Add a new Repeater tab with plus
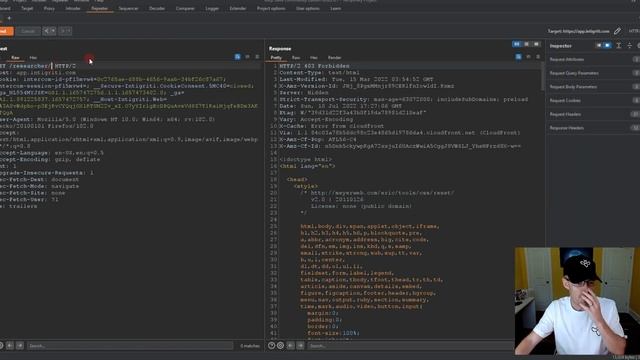This screenshot has width=640, height=360. (x=9, y=18)
